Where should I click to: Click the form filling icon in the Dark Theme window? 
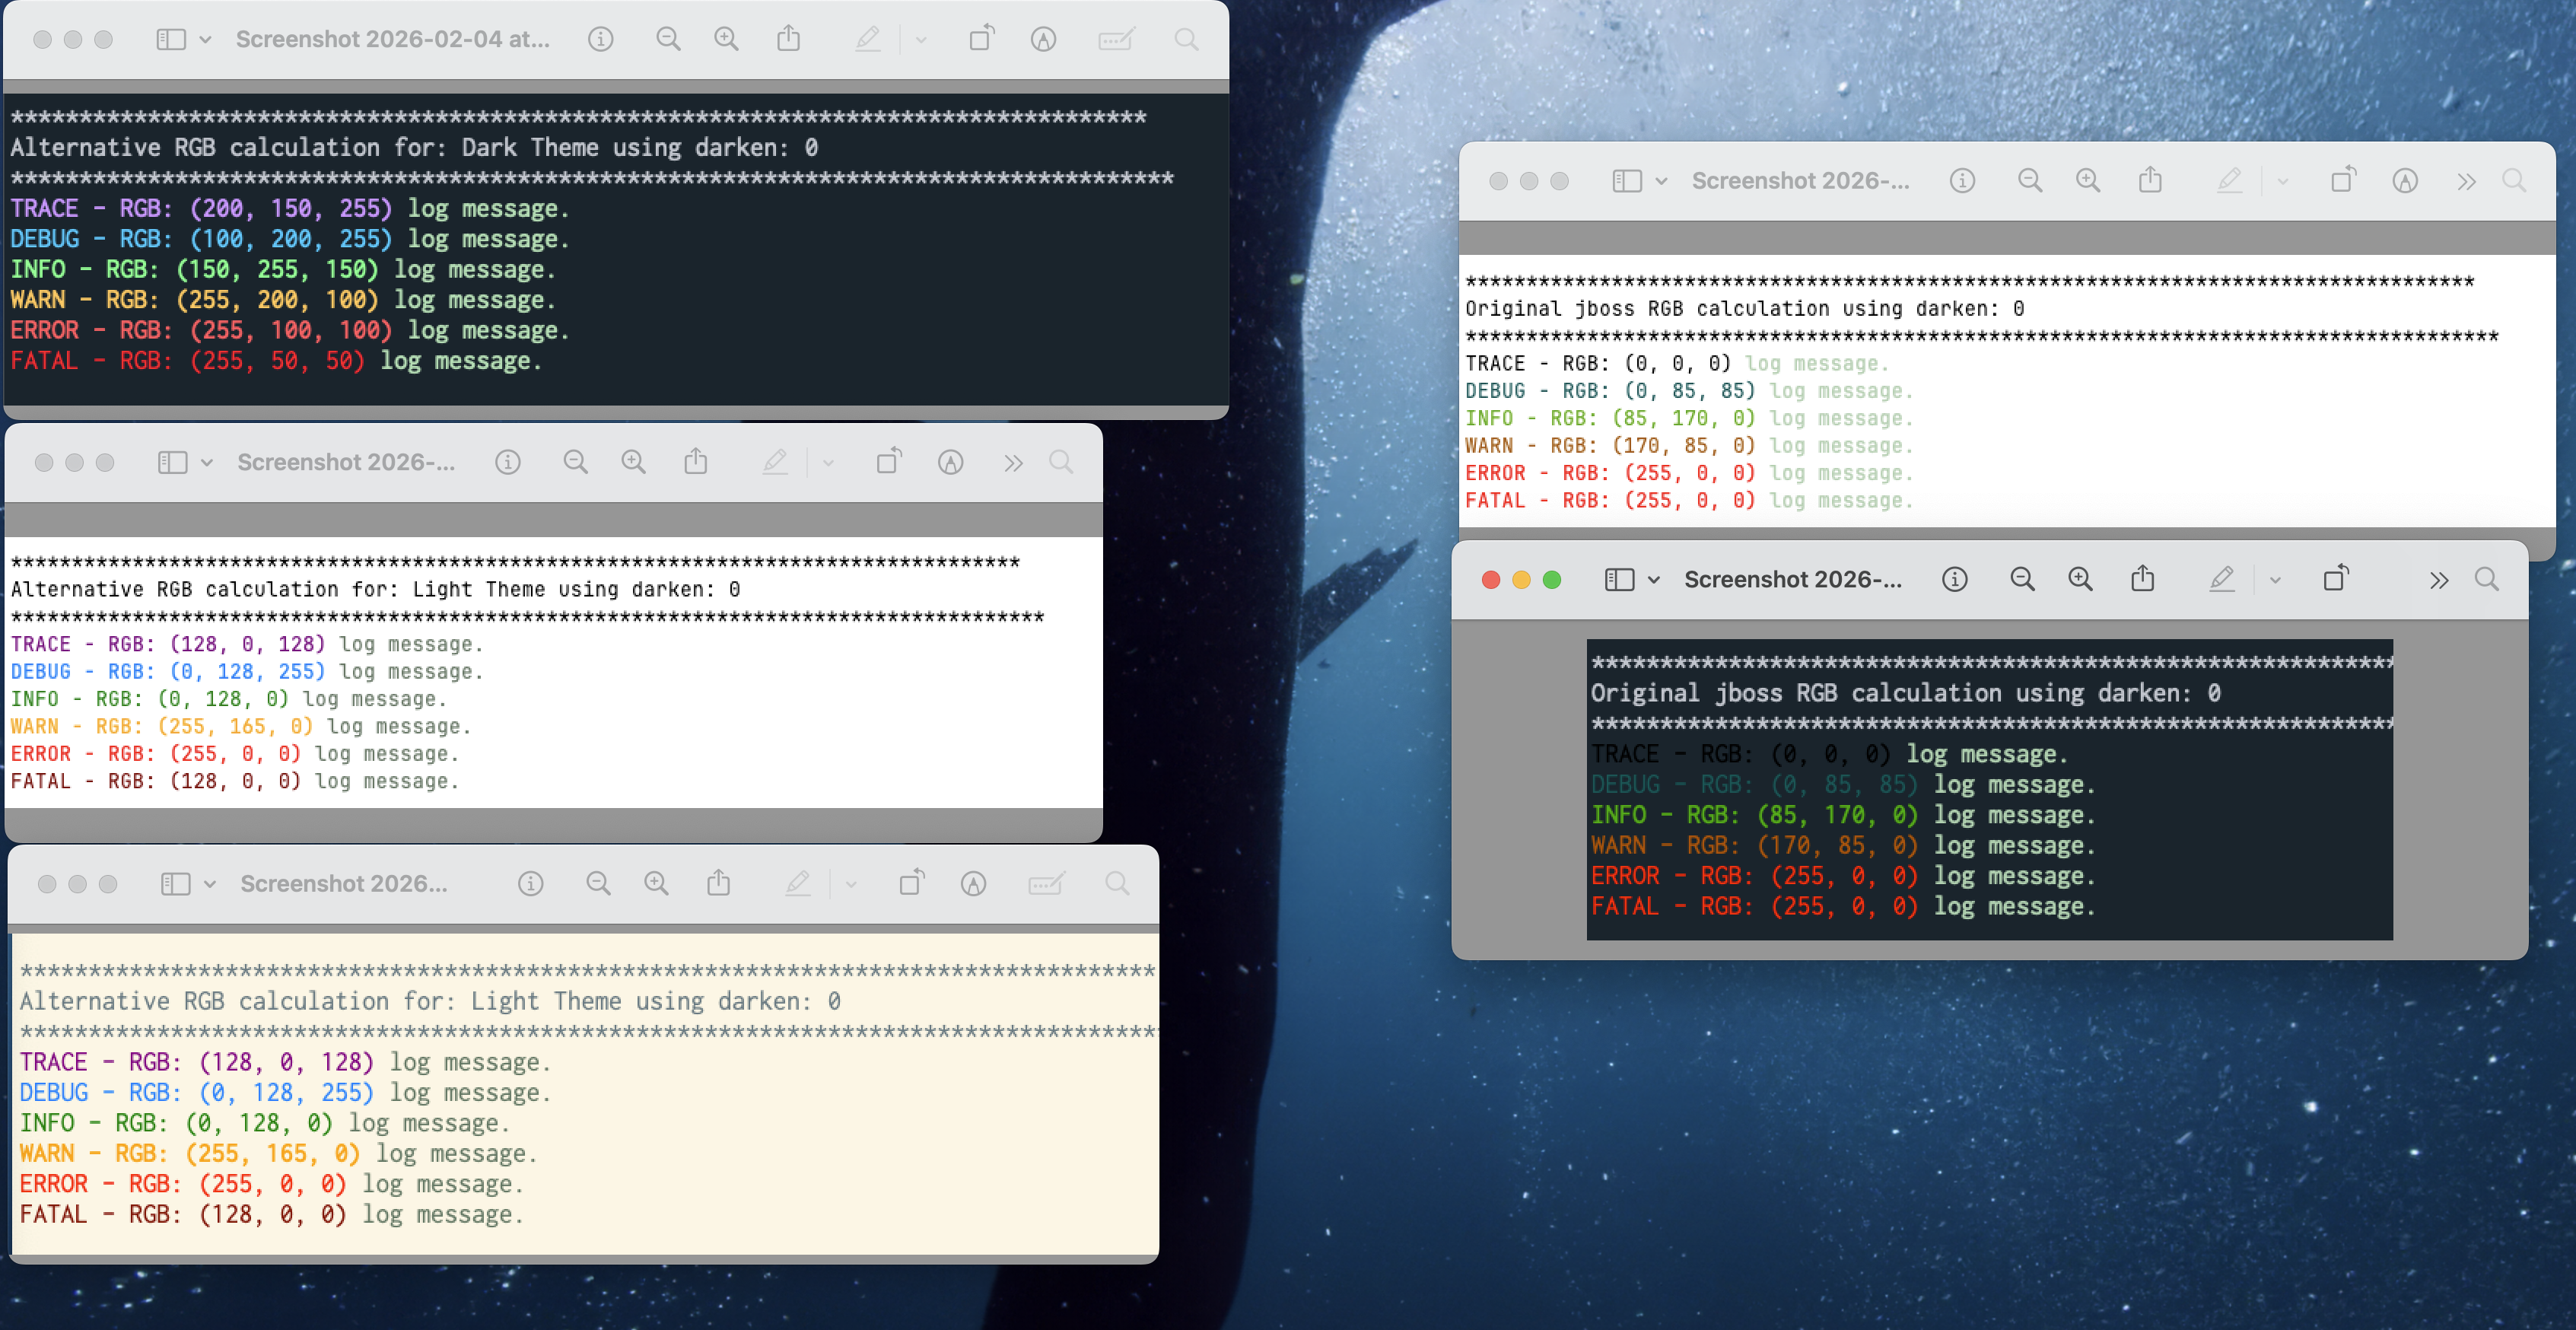[1115, 39]
